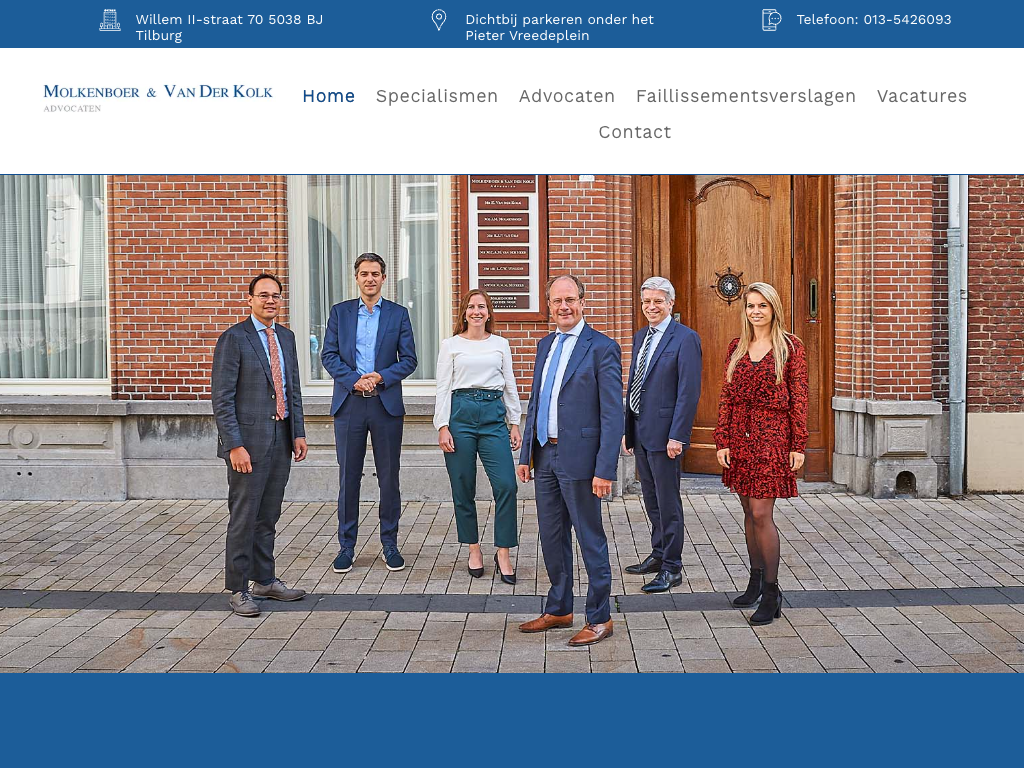Click the Willem II-straat 70 address text

click(229, 27)
